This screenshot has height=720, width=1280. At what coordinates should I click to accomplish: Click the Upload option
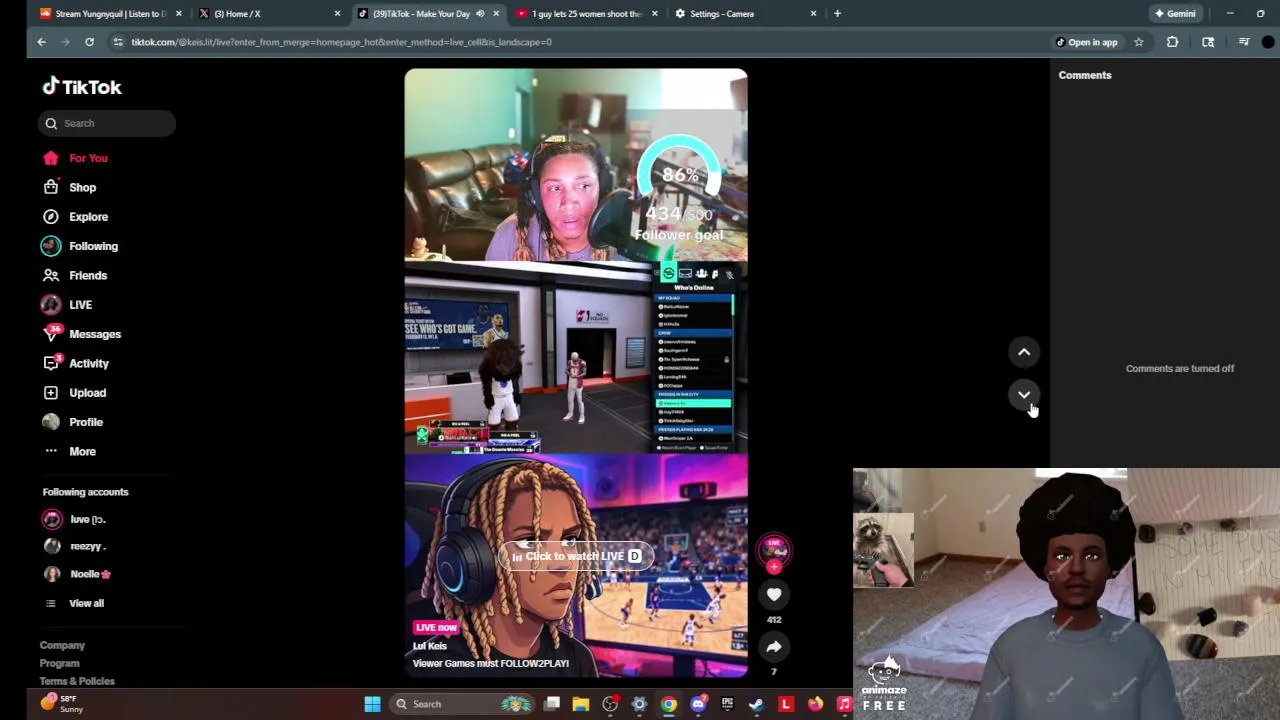(x=75, y=393)
